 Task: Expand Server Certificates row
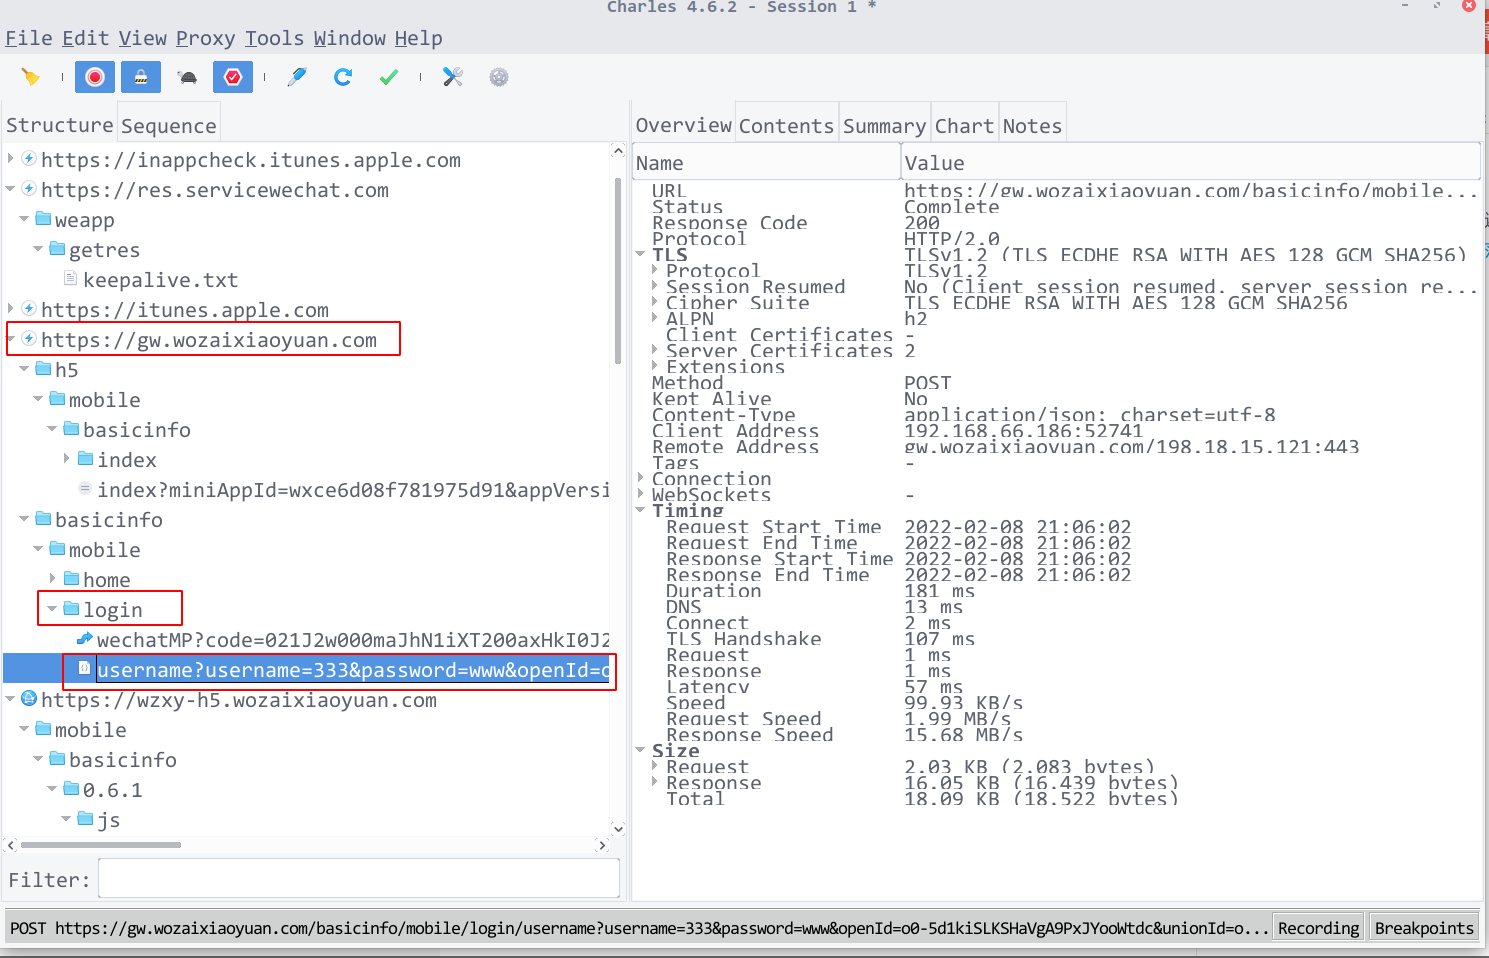point(654,350)
